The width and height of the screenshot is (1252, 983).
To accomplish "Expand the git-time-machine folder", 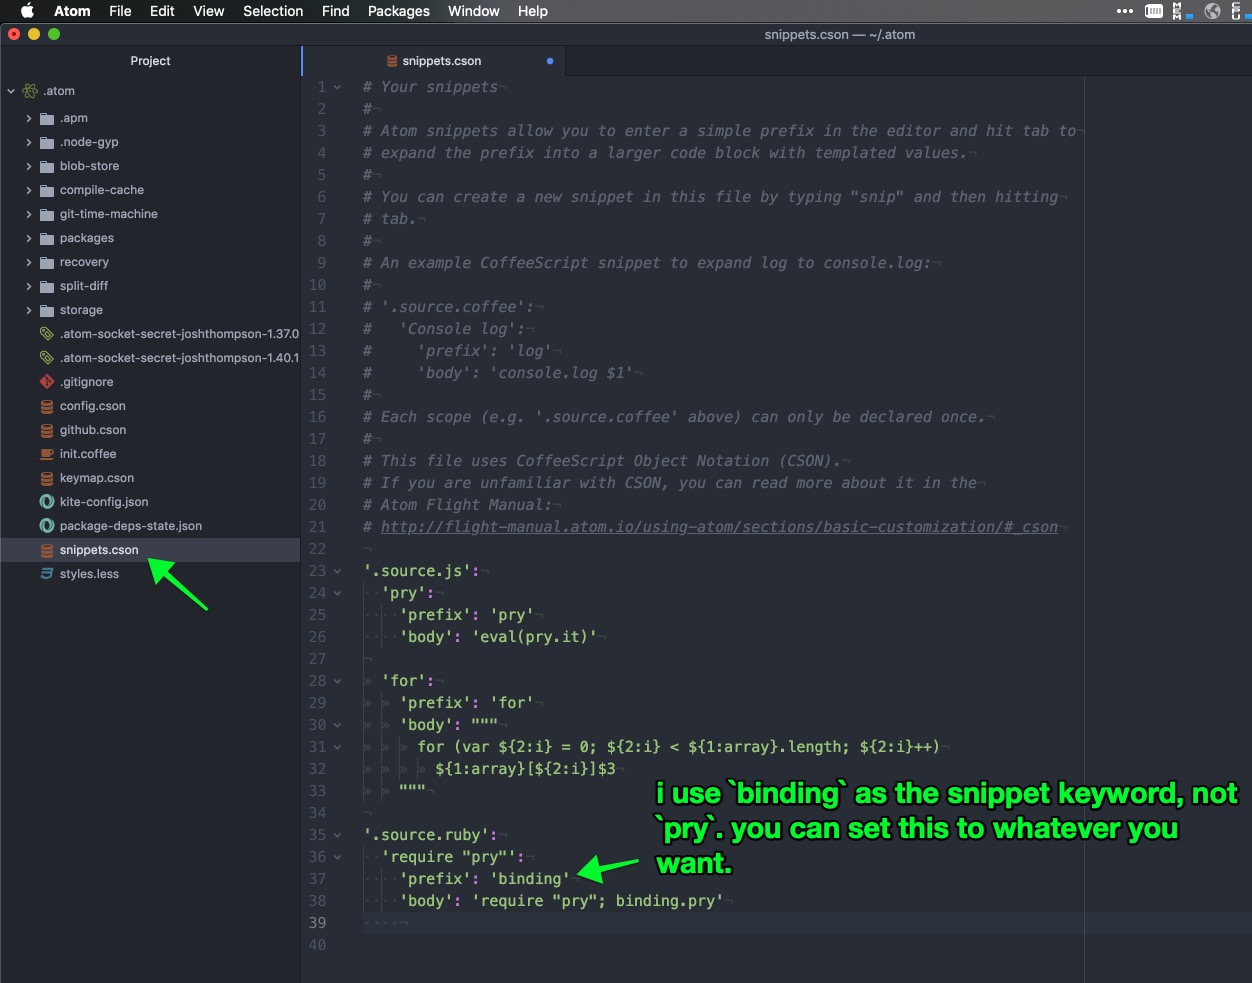I will coord(29,214).
